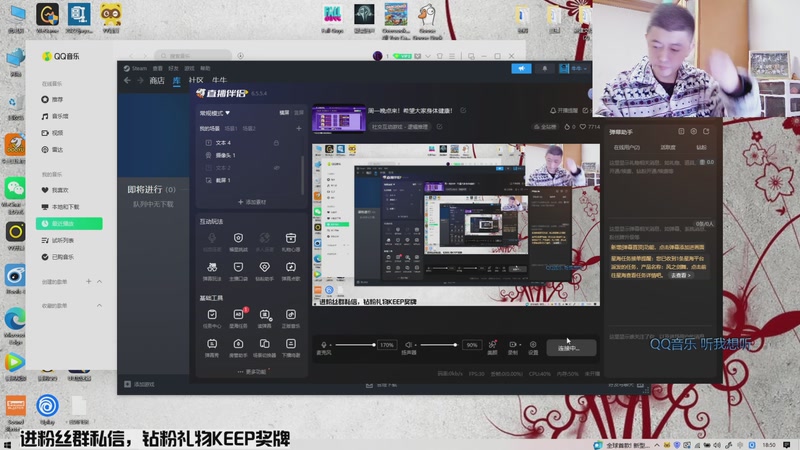Open 本地和下载 in QQ音乐 sidebar
This screenshot has width=800, height=450.
60,207
